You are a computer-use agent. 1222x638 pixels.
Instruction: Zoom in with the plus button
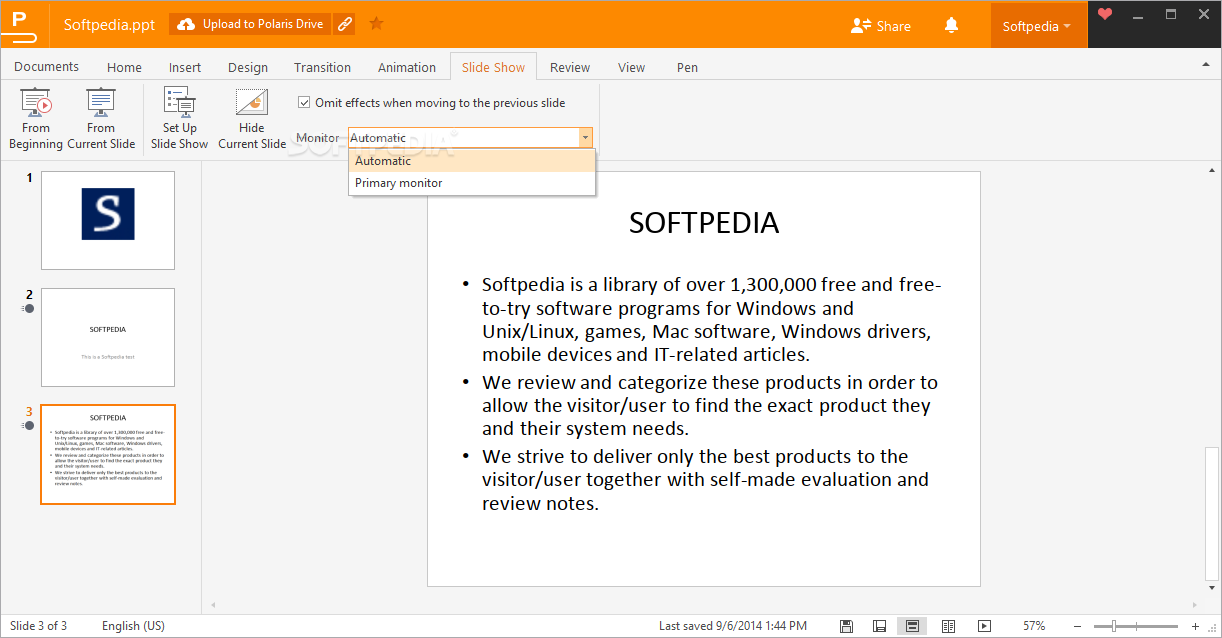[1195, 626]
